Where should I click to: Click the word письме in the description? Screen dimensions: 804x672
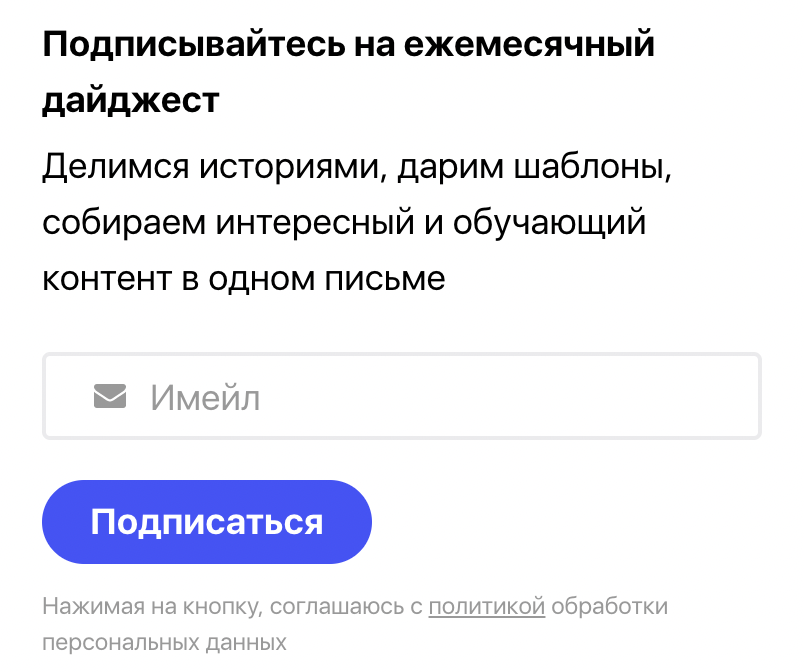(385, 279)
